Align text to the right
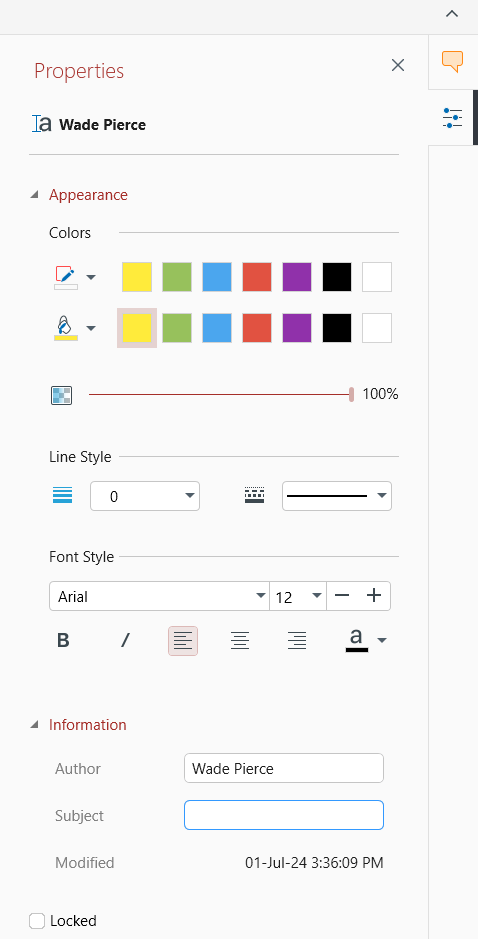The image size is (478, 939). (297, 641)
